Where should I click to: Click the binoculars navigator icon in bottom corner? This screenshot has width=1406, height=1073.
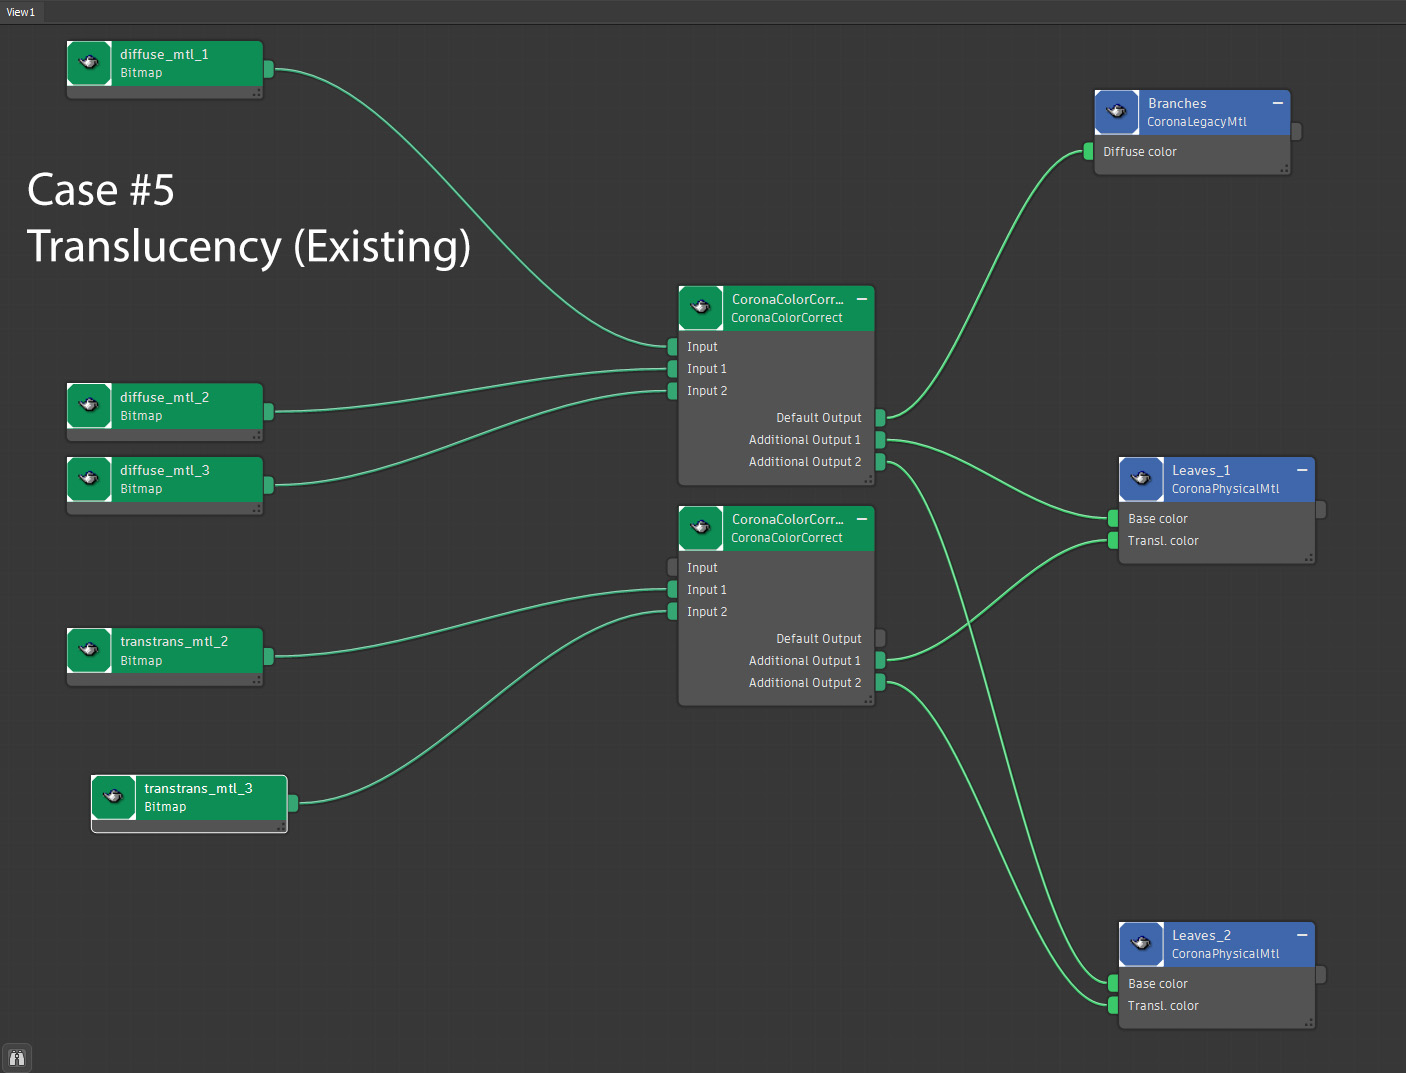click(17, 1057)
